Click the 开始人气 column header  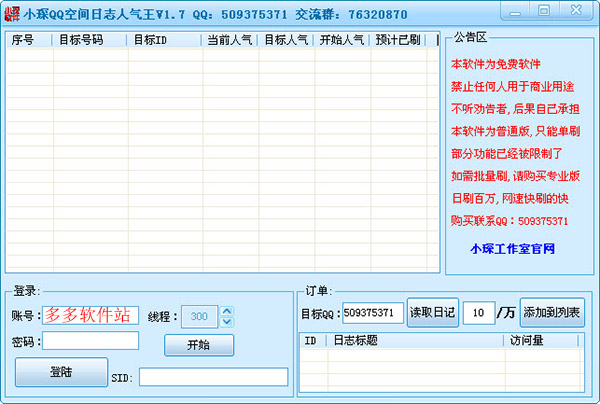click(341, 41)
